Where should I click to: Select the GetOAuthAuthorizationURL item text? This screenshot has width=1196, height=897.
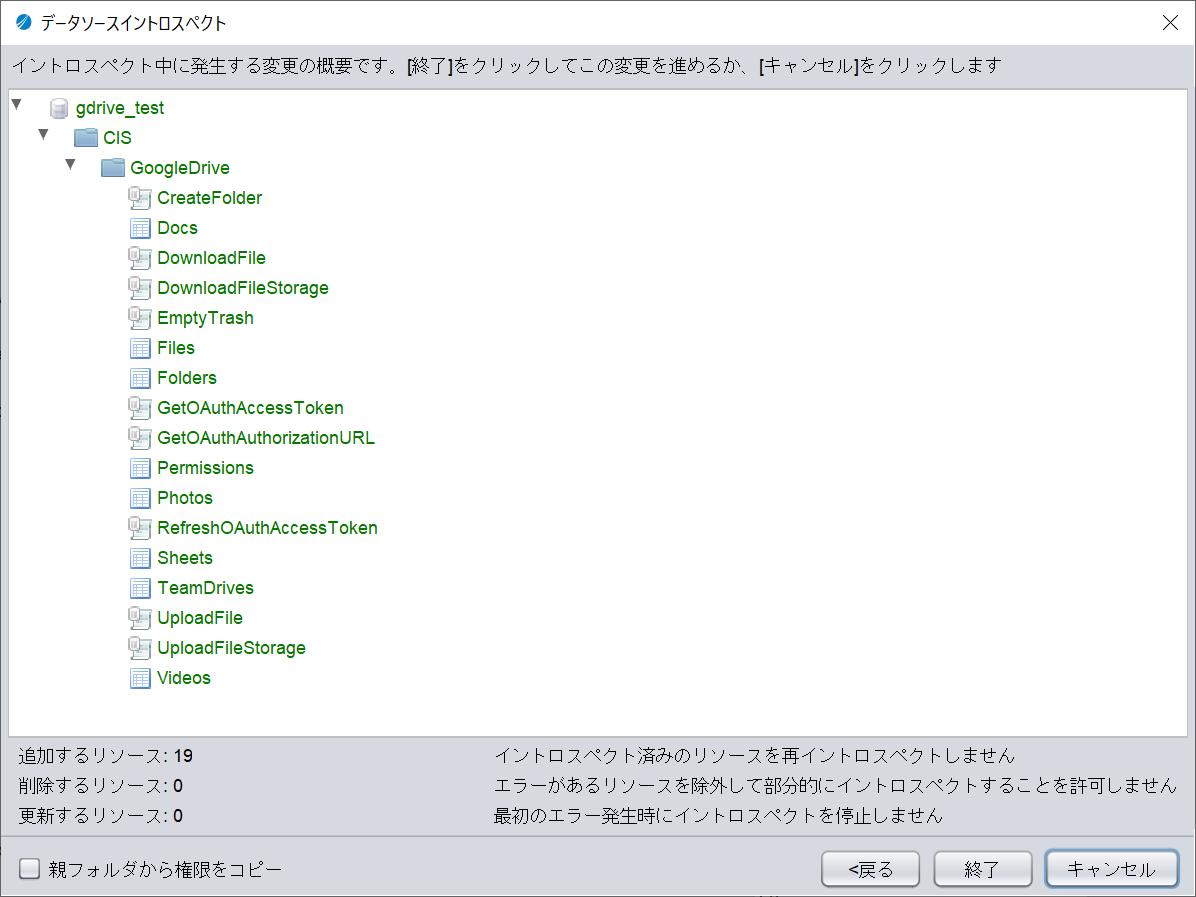pos(266,438)
